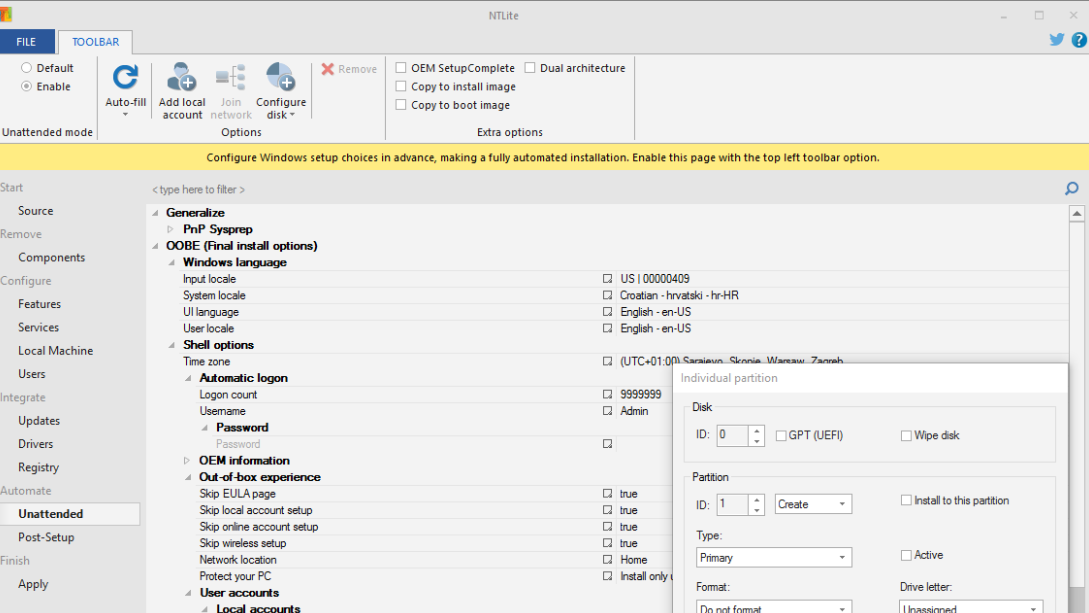Screen dimensions: 1089x613
Task: Check Copy to boot image
Action: pos(401,105)
